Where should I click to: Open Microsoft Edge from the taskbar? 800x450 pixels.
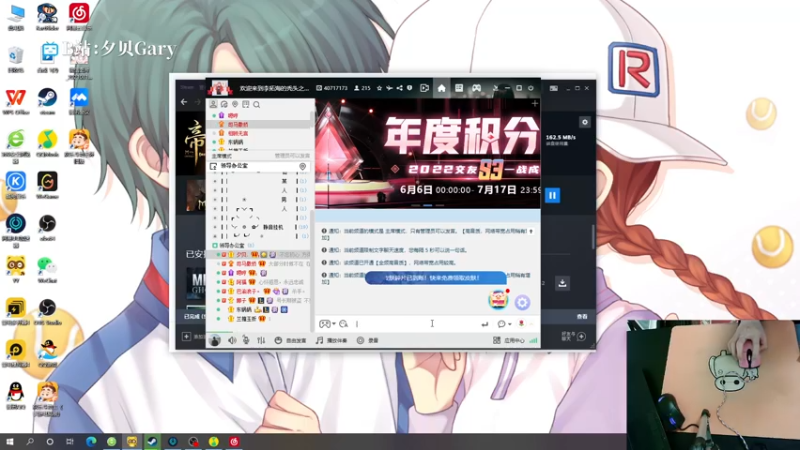(91, 441)
